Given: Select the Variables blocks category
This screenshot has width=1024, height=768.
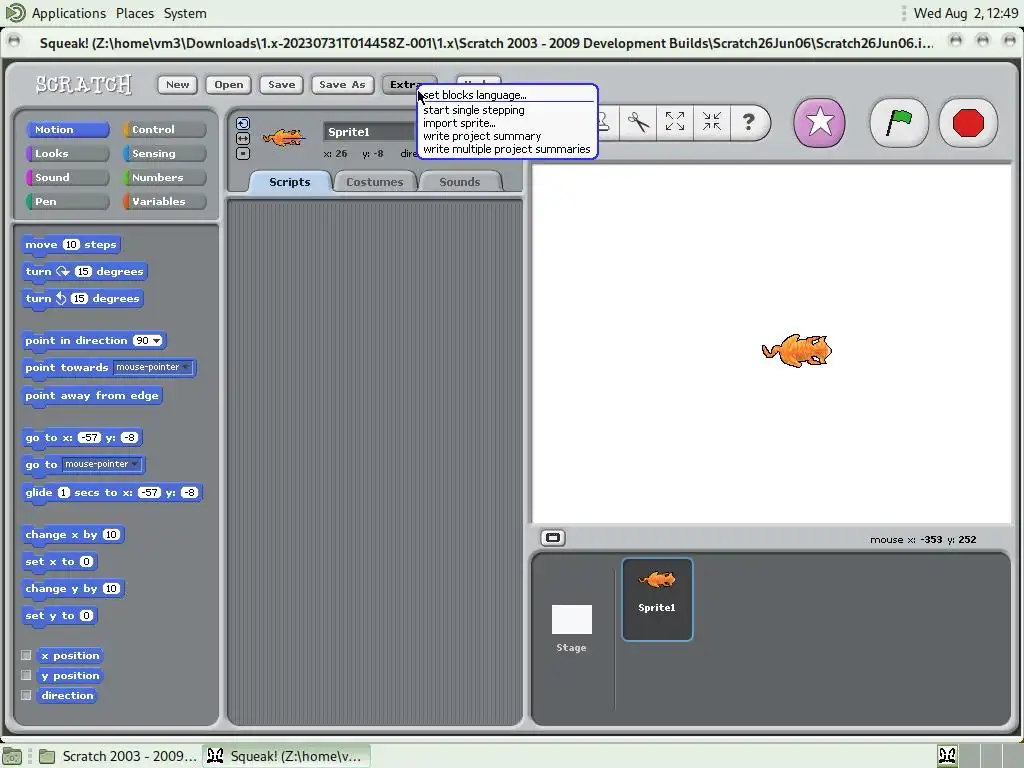Looking at the screenshot, I should pyautogui.click(x=164, y=201).
